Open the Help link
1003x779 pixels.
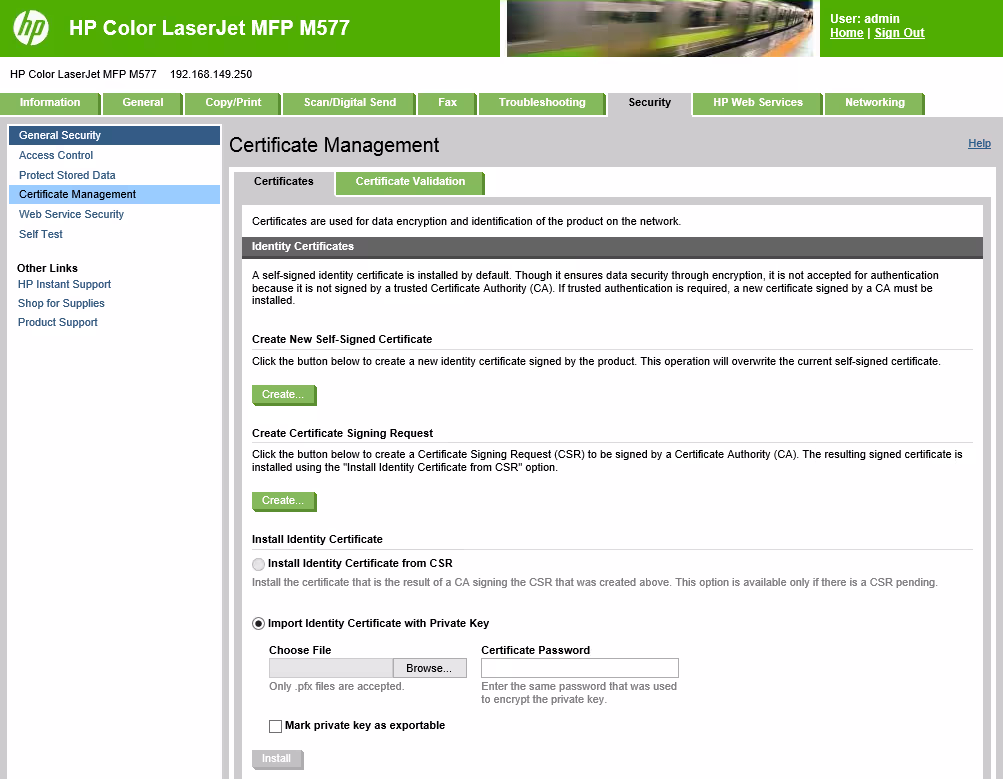pos(979,143)
